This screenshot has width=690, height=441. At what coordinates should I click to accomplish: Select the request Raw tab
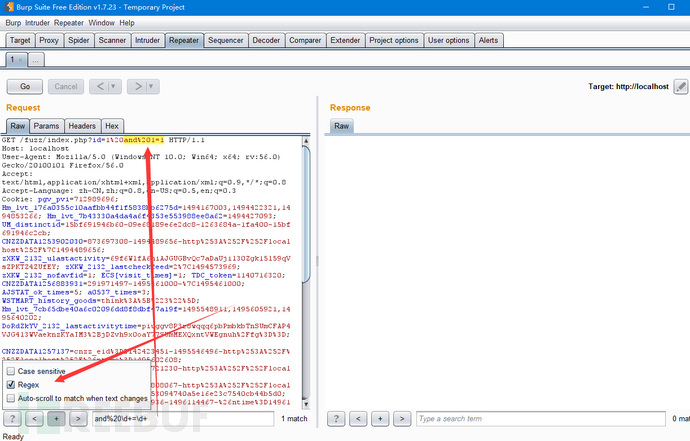(18, 126)
